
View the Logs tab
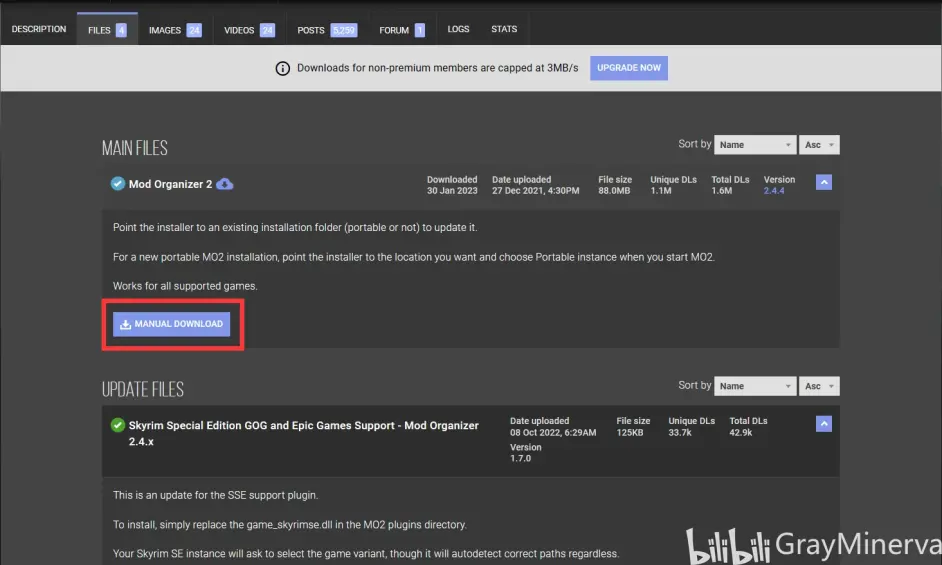(459, 30)
